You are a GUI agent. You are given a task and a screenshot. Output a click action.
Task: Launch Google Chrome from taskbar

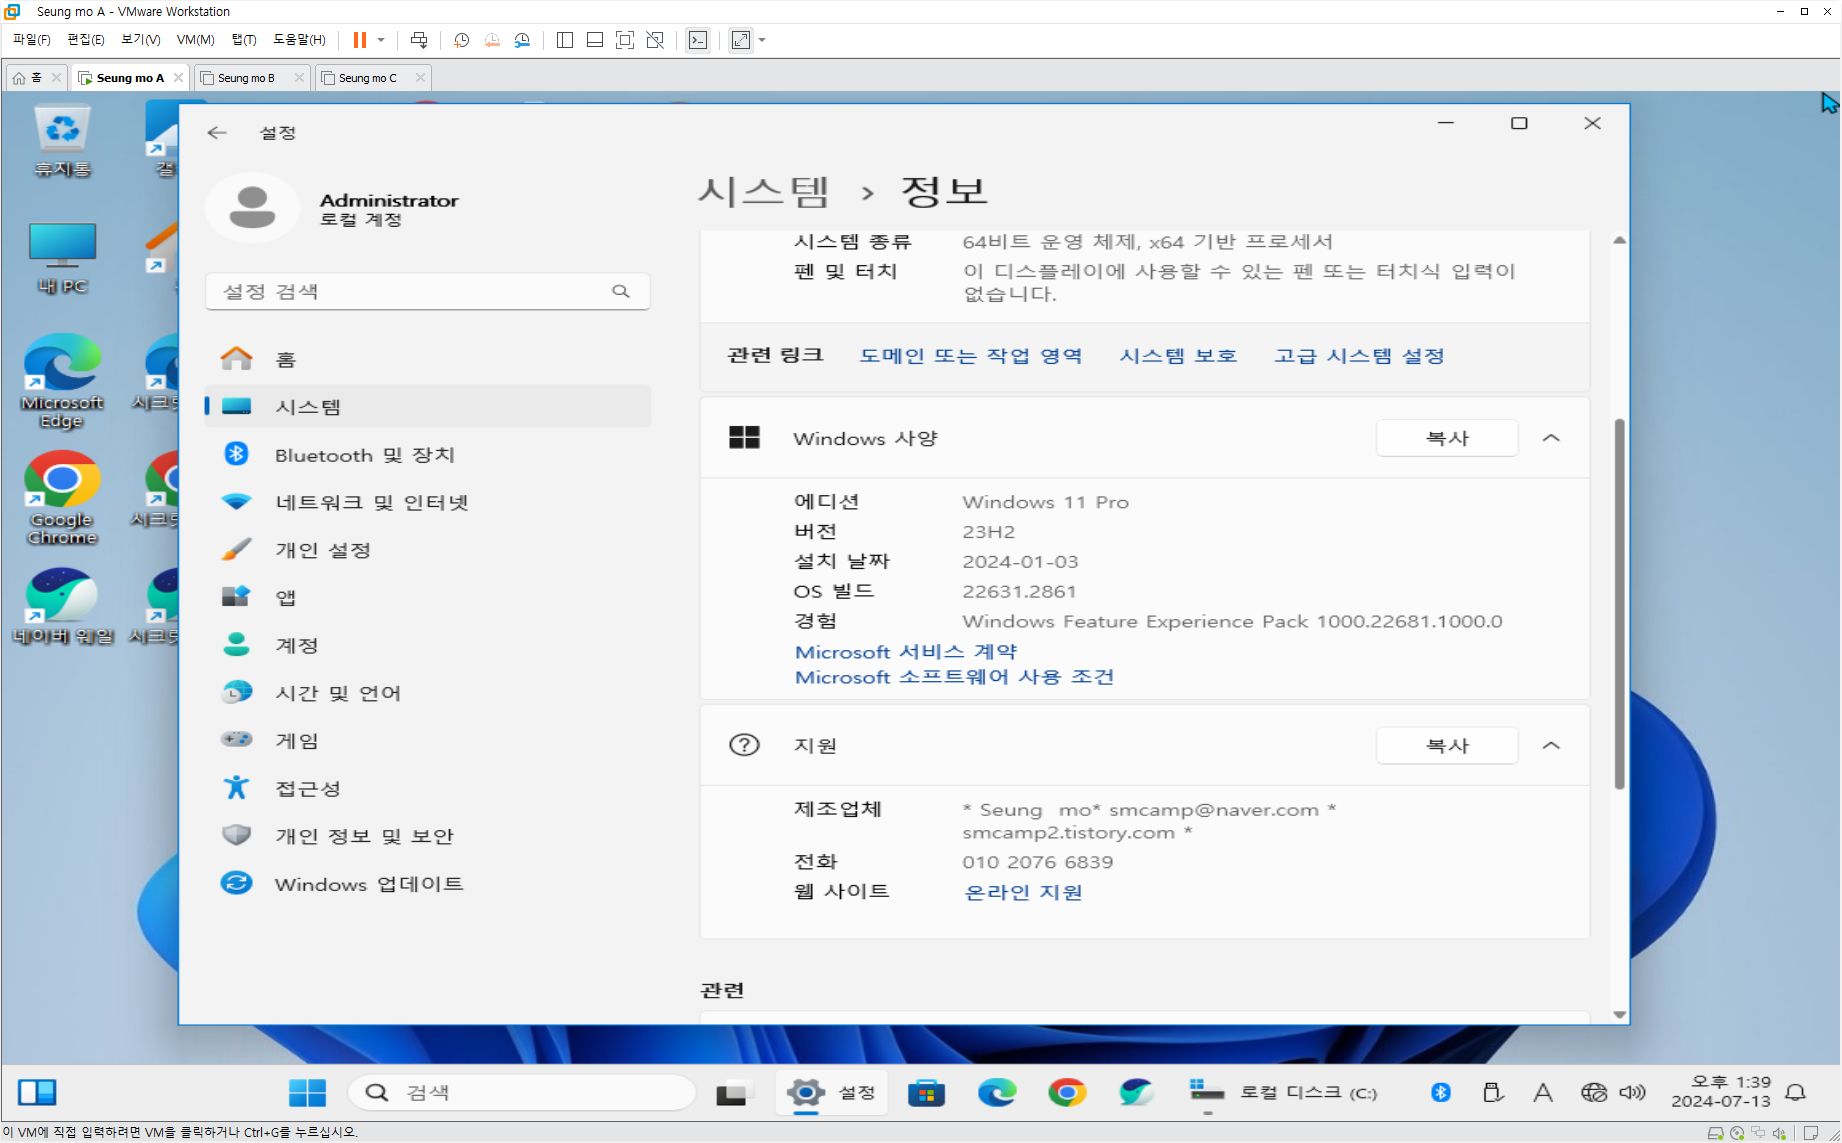click(x=1067, y=1093)
